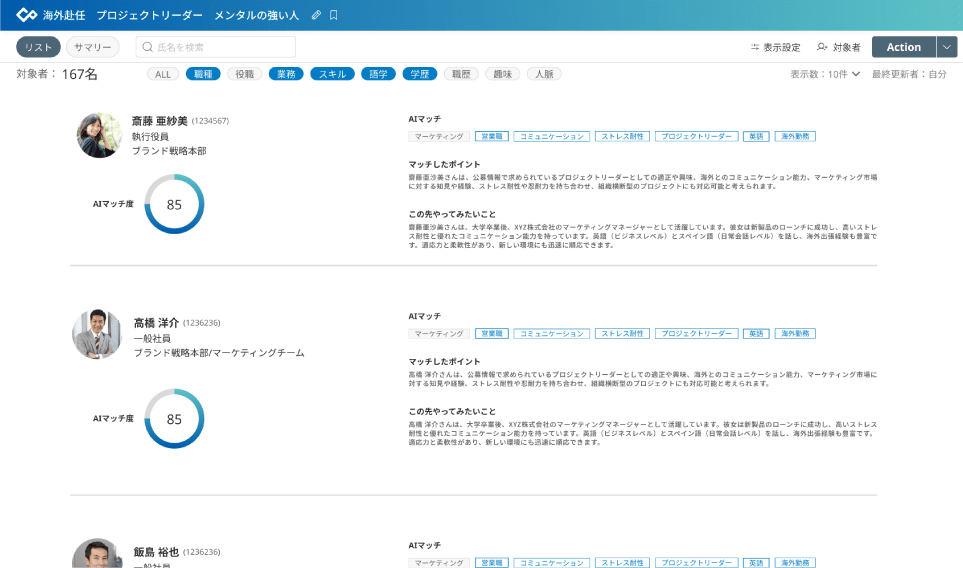Image resolution: width=963 pixels, height=568 pixels.
Task: Click 海外勤務 tag in 高橋 洋介's card
Action: click(795, 333)
